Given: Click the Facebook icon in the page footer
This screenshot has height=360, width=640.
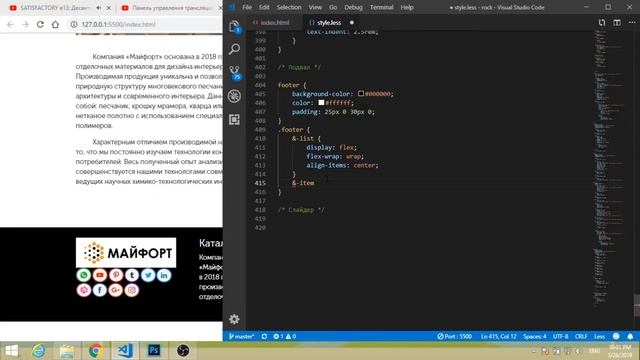Looking at the screenshot, I should 100,290.
